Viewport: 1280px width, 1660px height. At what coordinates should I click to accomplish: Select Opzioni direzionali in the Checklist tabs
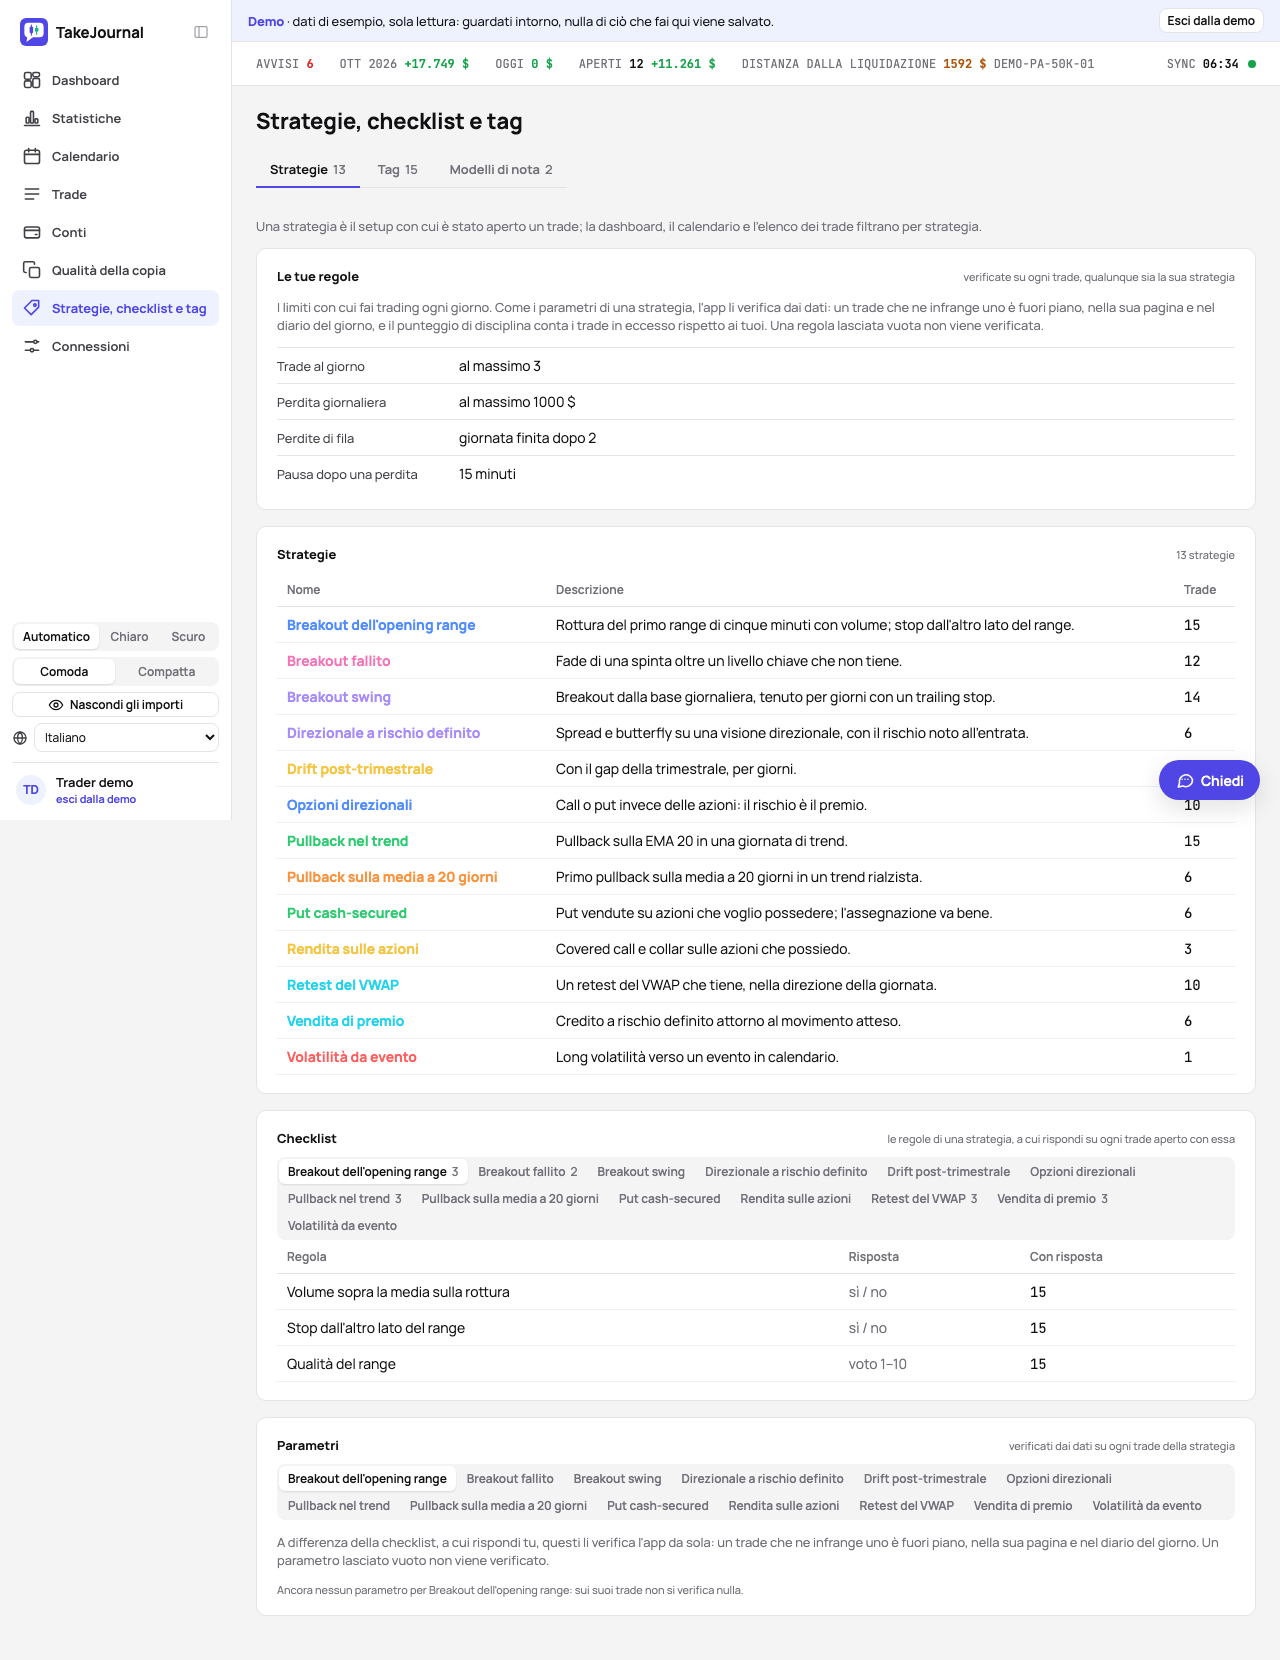click(x=1083, y=1172)
